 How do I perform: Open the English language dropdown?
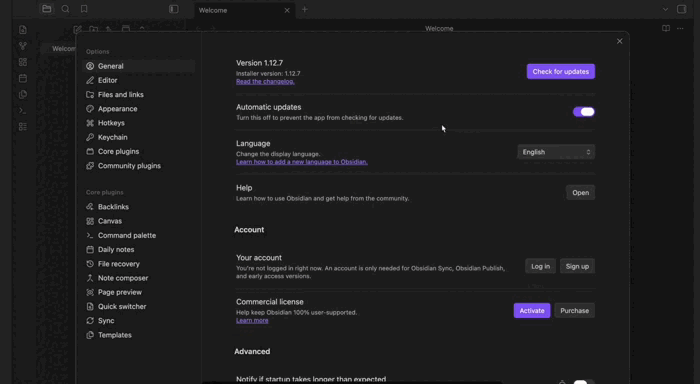(x=556, y=152)
